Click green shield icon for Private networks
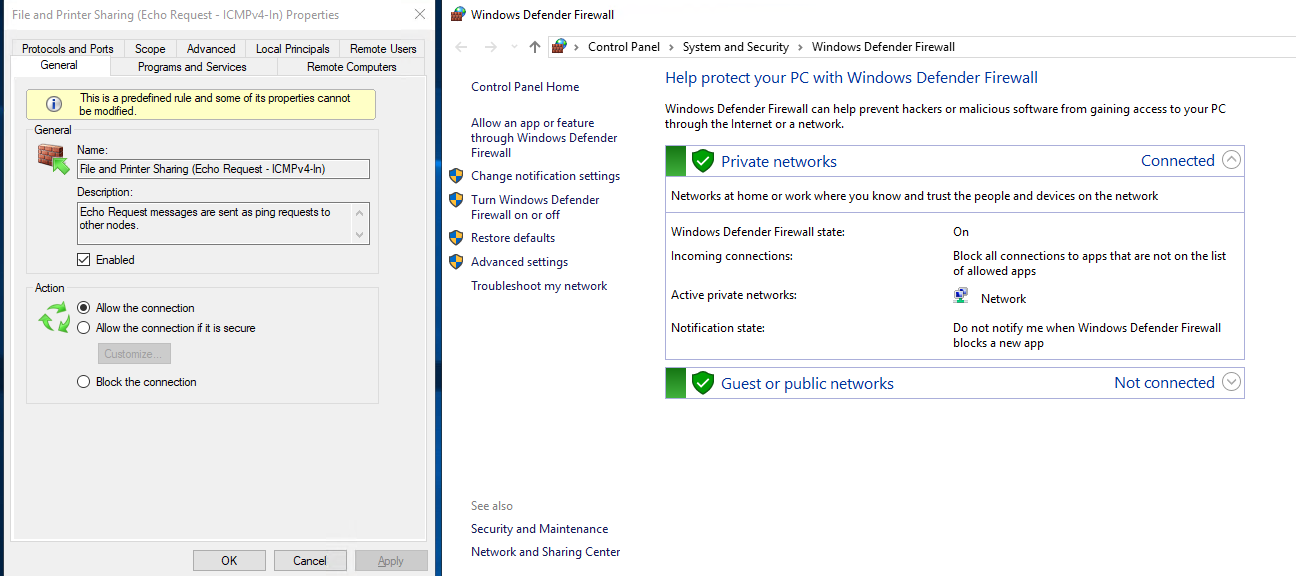The height and width of the screenshot is (576, 1296). click(703, 161)
